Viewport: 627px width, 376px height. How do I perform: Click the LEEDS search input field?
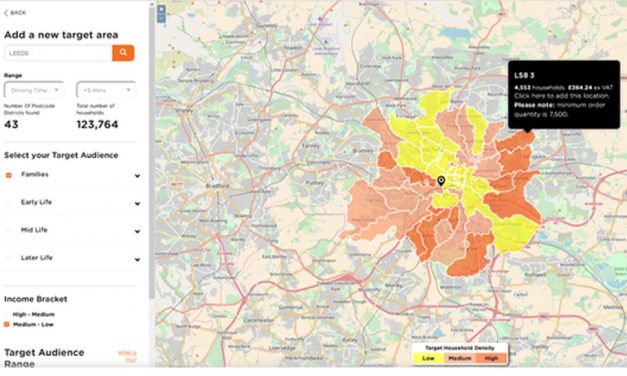tap(58, 53)
